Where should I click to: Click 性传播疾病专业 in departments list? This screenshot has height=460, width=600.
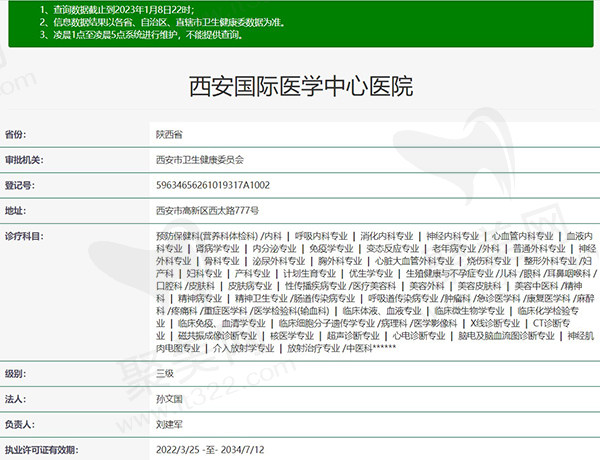316,286
